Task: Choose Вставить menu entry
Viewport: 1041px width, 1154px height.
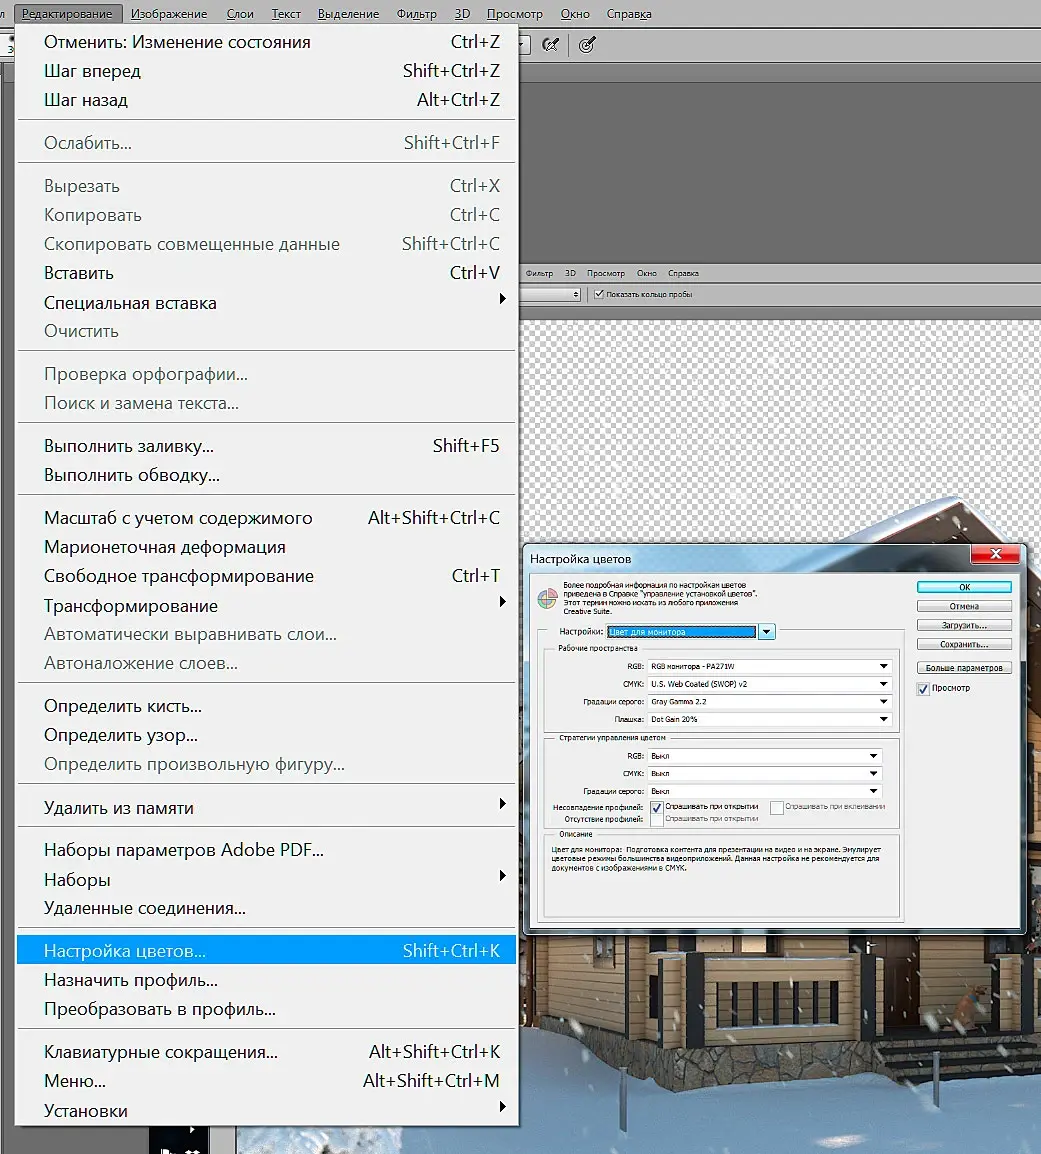Action: (x=267, y=273)
